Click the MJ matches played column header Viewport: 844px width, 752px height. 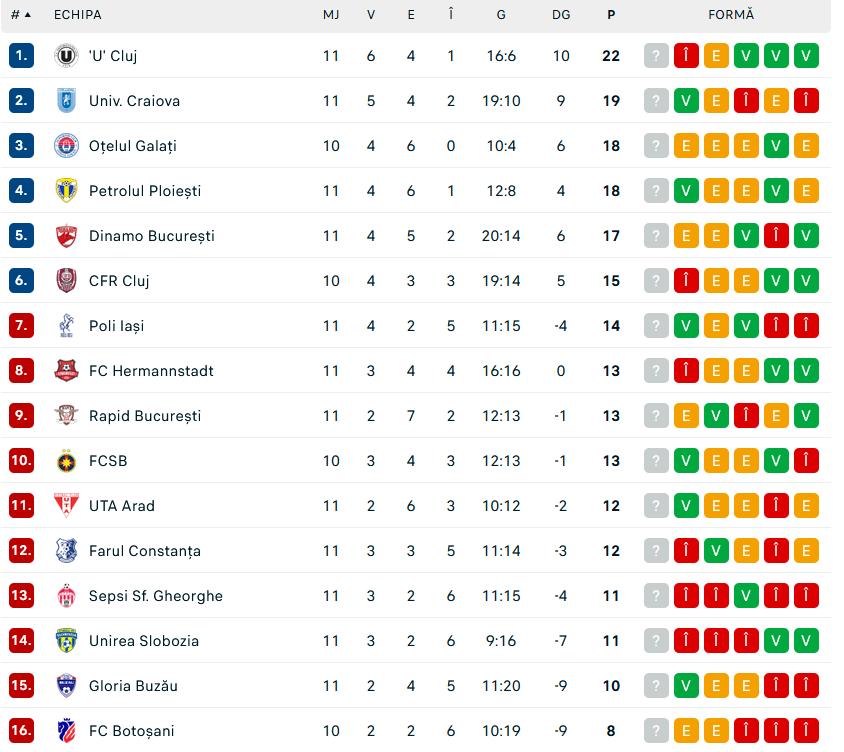331,15
